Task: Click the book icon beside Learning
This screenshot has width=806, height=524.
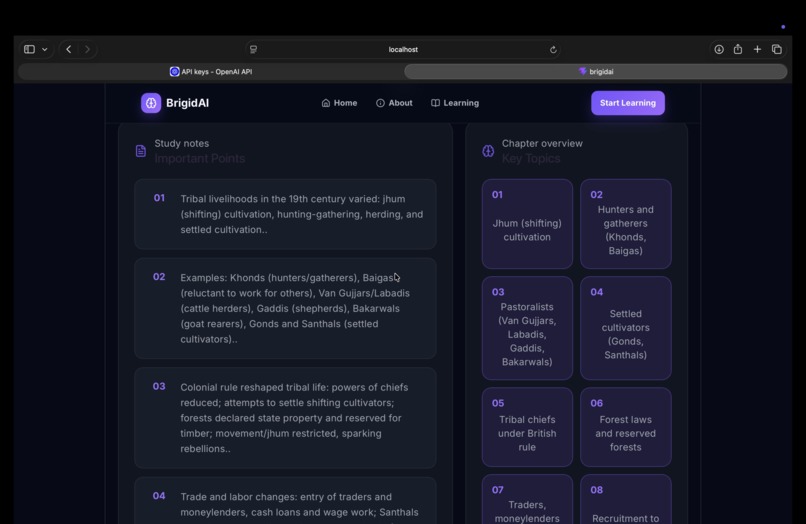Action: click(435, 103)
